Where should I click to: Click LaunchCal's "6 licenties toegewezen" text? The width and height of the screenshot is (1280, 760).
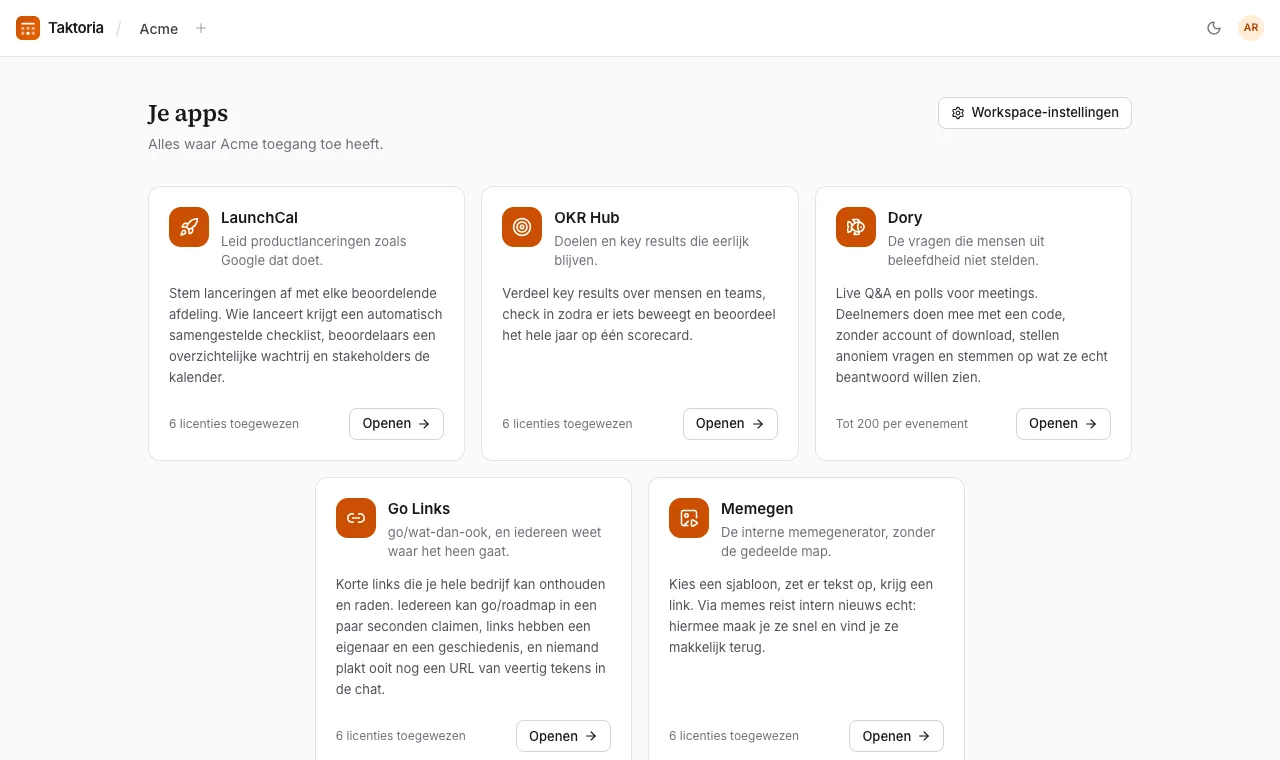click(234, 424)
